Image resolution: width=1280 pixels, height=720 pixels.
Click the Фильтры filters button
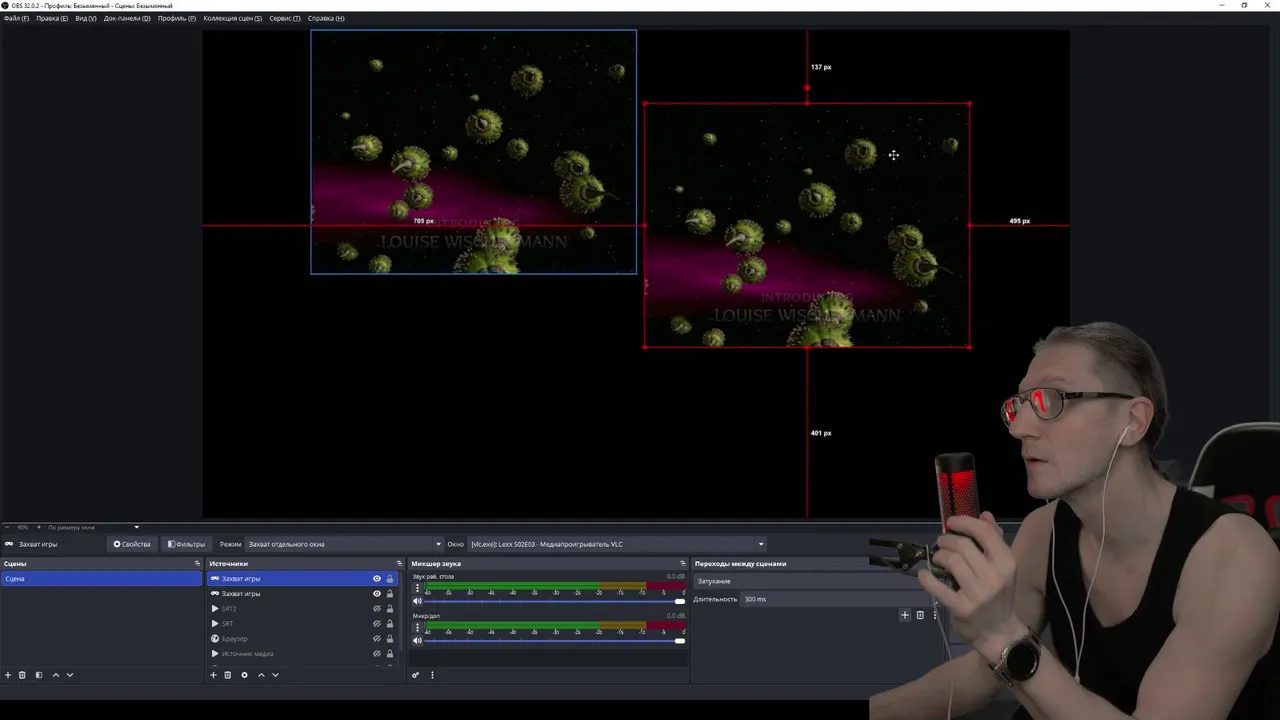pyautogui.click(x=187, y=544)
